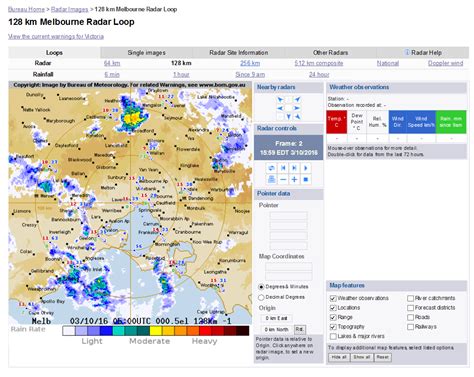Open the Radar Help tab

click(423, 53)
